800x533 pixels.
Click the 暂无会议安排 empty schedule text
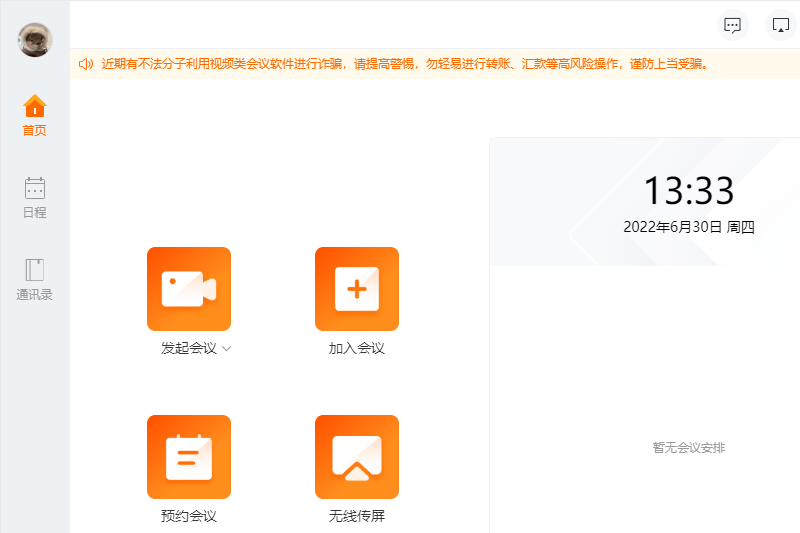pyautogui.click(x=688, y=448)
